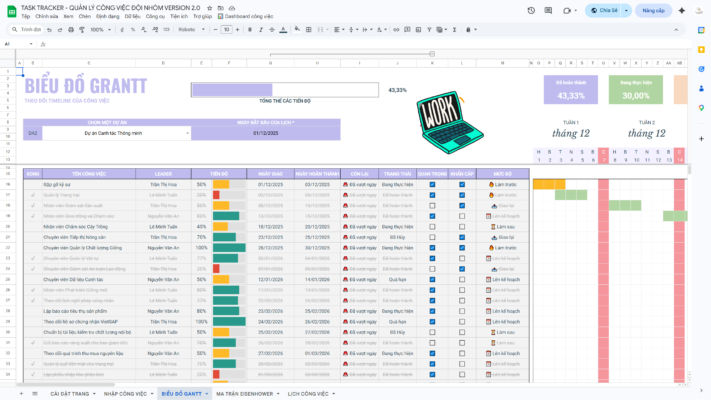The image size is (711, 400).
Task: Redo the last action
Action: [x=60, y=29]
